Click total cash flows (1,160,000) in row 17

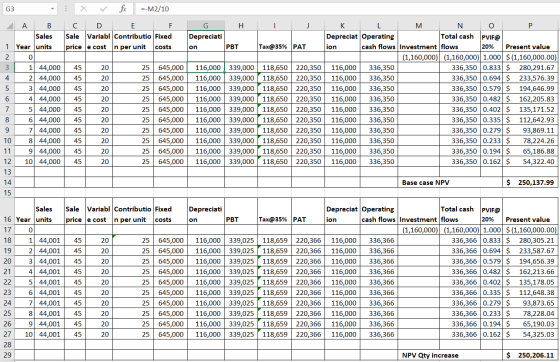(460, 230)
